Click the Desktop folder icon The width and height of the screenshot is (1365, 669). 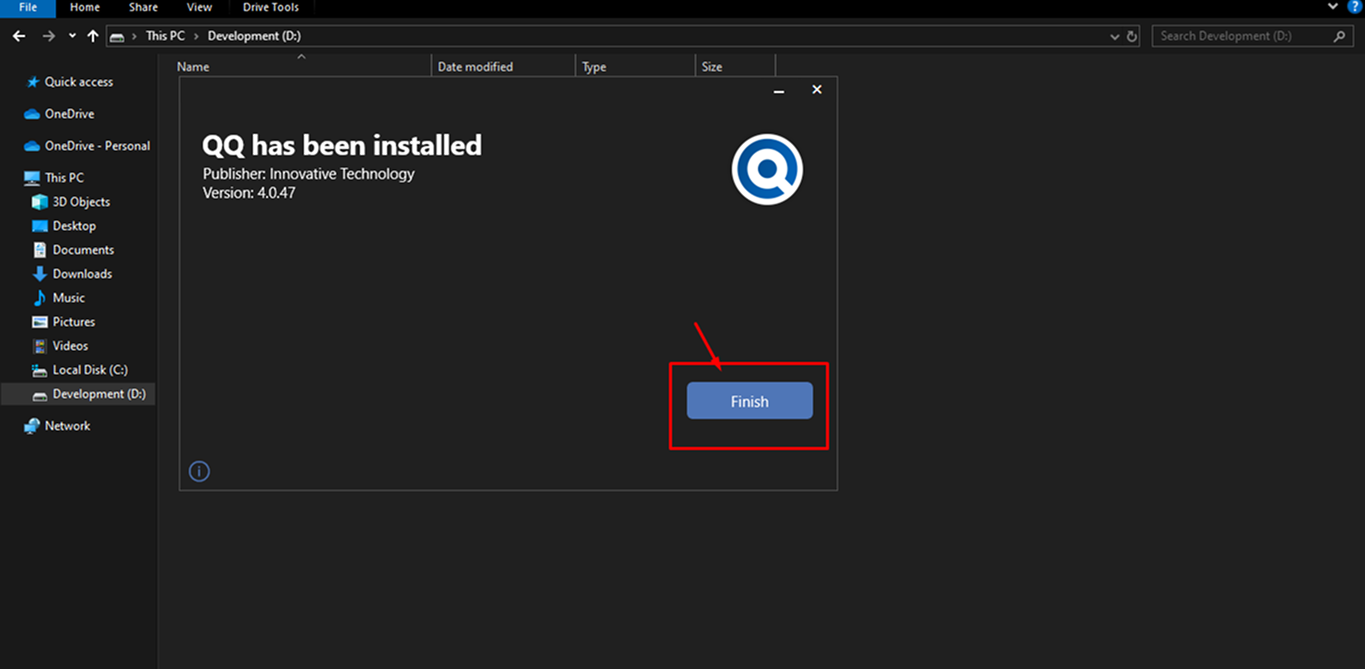coord(40,226)
